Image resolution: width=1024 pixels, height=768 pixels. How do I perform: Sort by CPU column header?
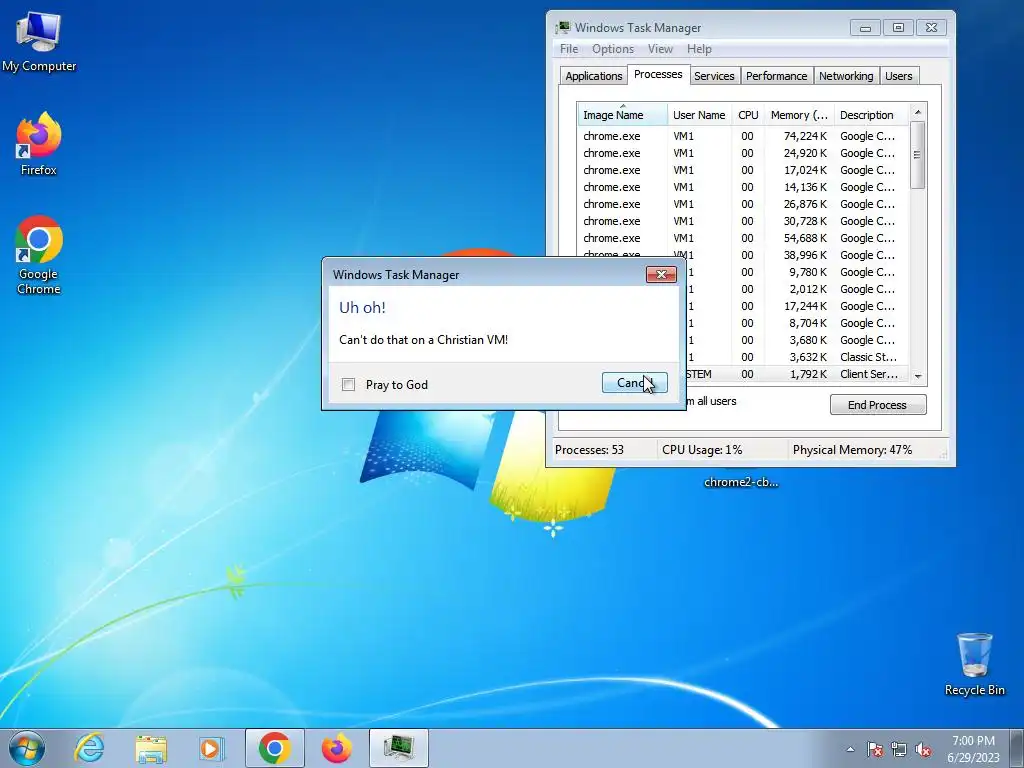pos(748,114)
